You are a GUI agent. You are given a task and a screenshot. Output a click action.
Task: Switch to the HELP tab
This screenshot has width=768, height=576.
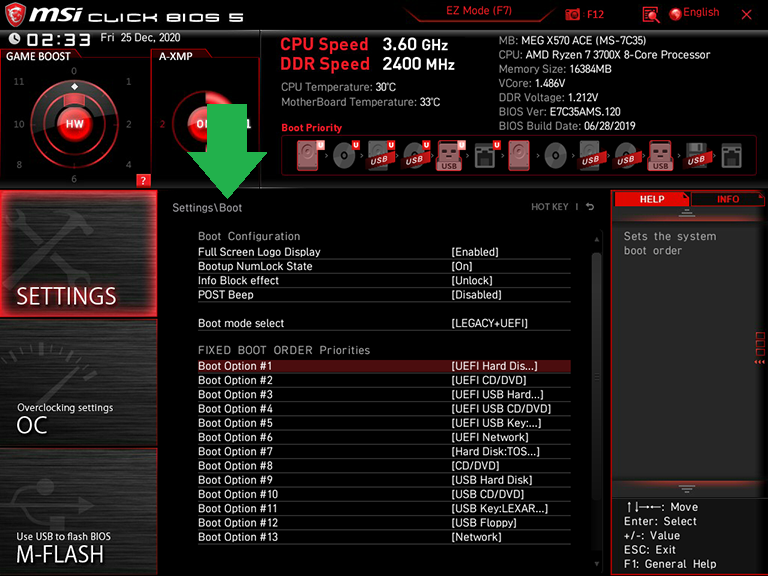(651, 199)
